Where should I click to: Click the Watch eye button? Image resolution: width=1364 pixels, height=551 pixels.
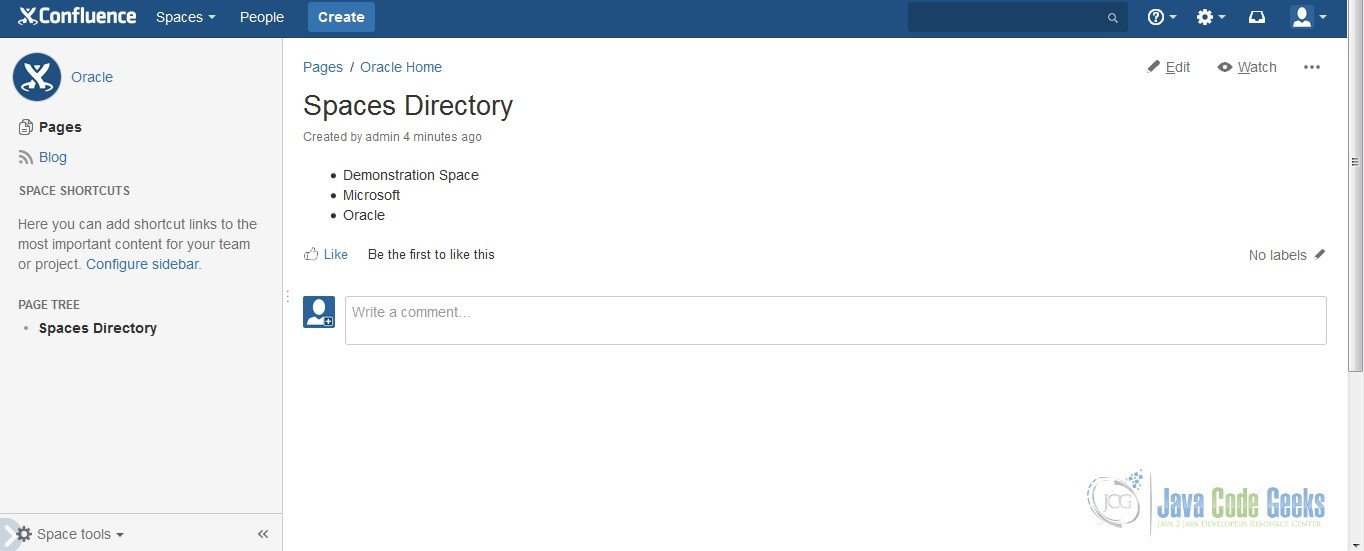tap(1247, 67)
